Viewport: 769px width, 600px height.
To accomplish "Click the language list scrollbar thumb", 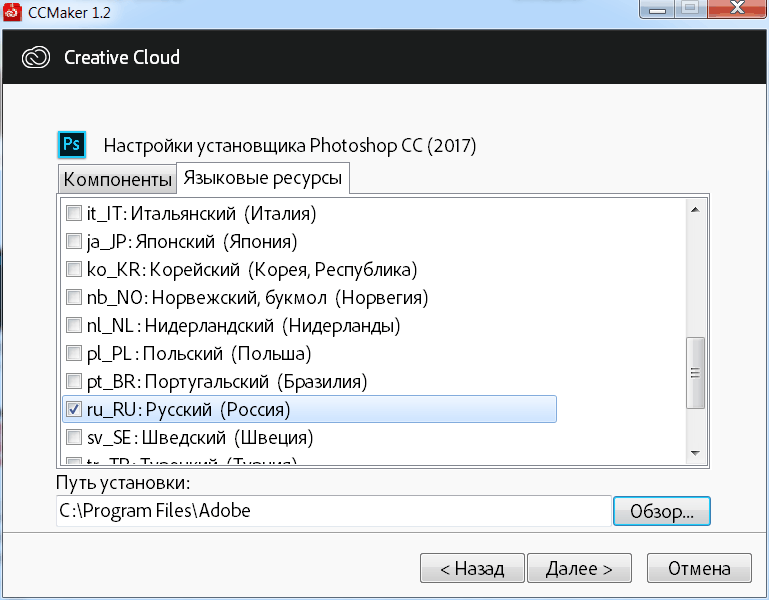I will pos(695,373).
